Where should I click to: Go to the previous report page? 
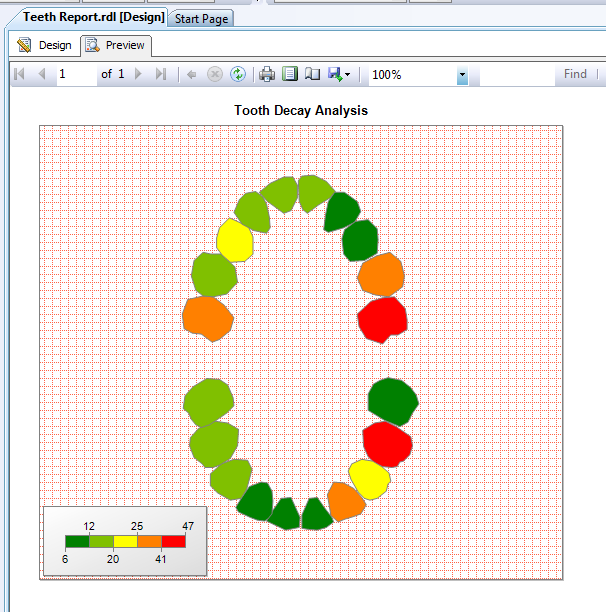pos(42,74)
